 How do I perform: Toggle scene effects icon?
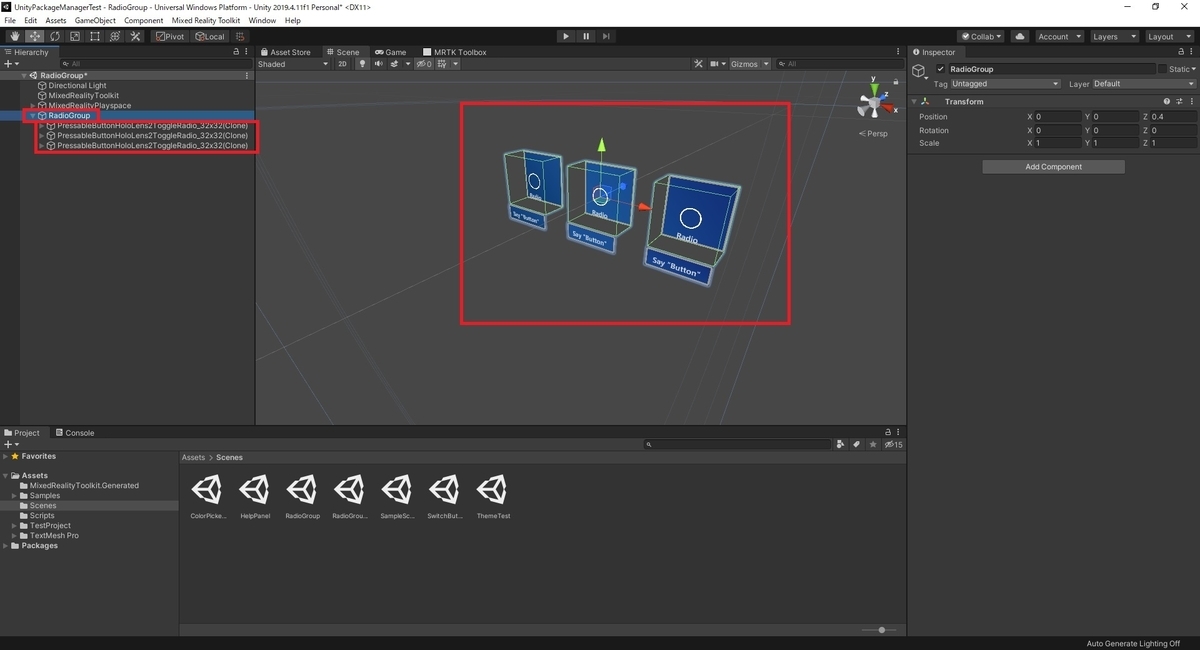point(395,64)
